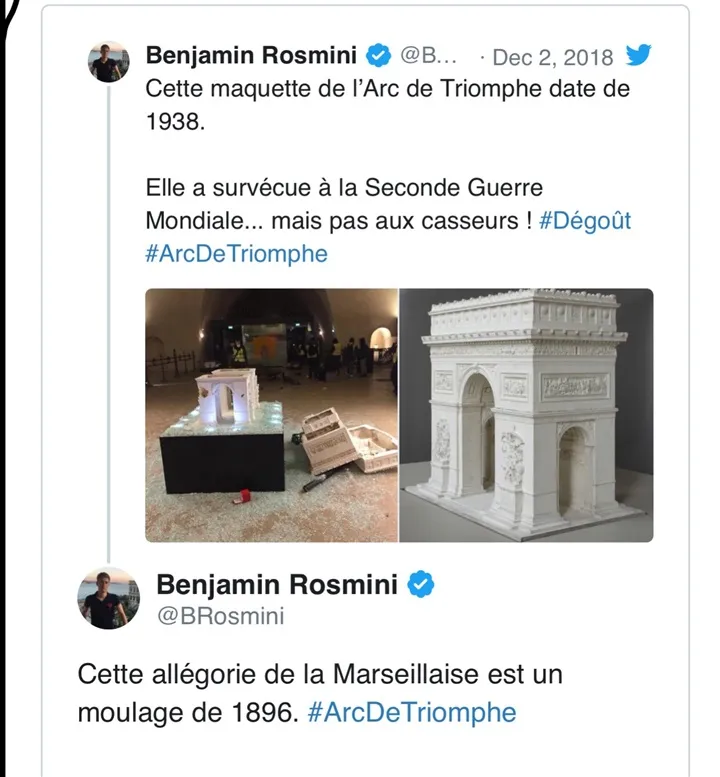Click the 'Cette allégorie de la Marseillaise' text
The width and height of the screenshot is (720, 777).
pos(320,674)
